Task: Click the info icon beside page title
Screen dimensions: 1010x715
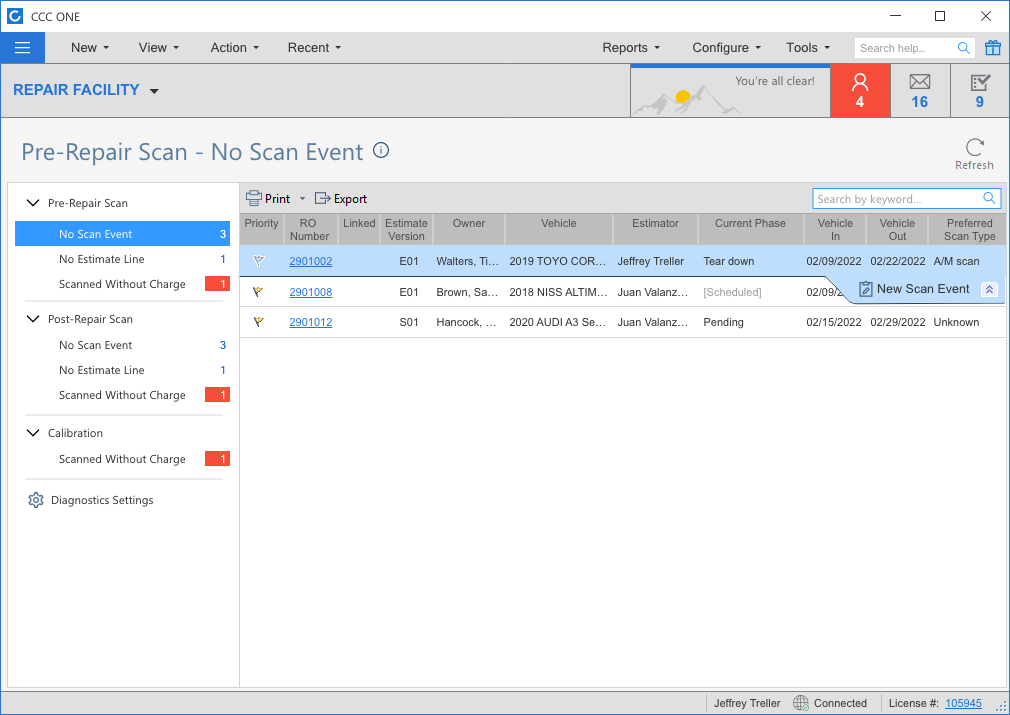Action: [x=381, y=151]
